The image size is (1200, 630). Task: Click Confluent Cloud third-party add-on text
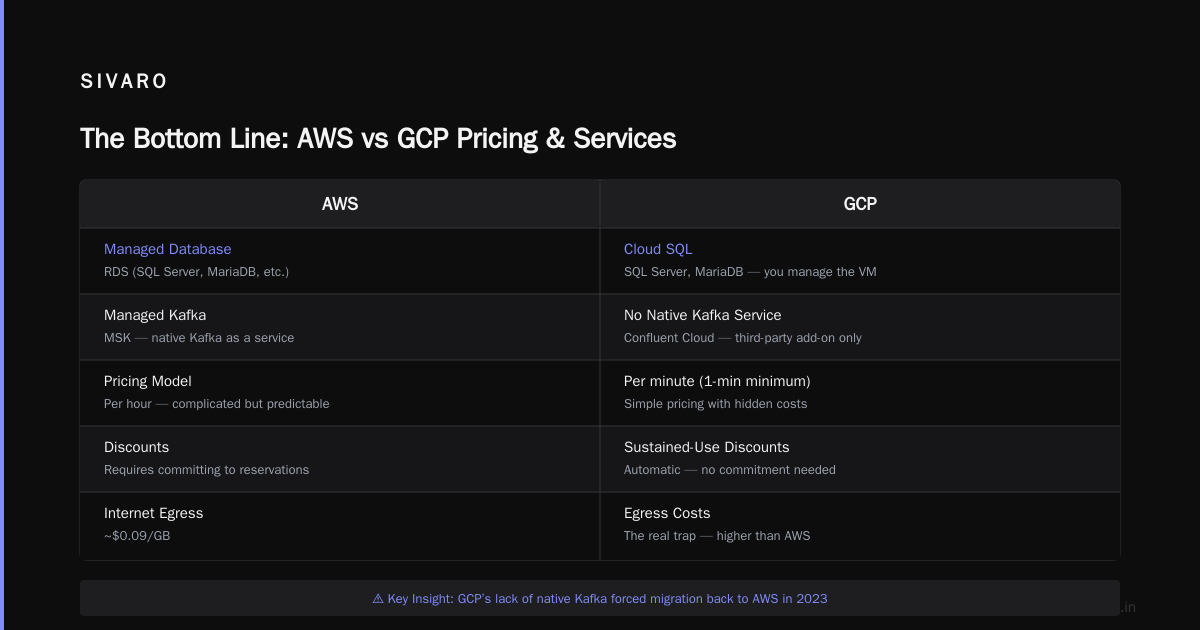tap(743, 338)
